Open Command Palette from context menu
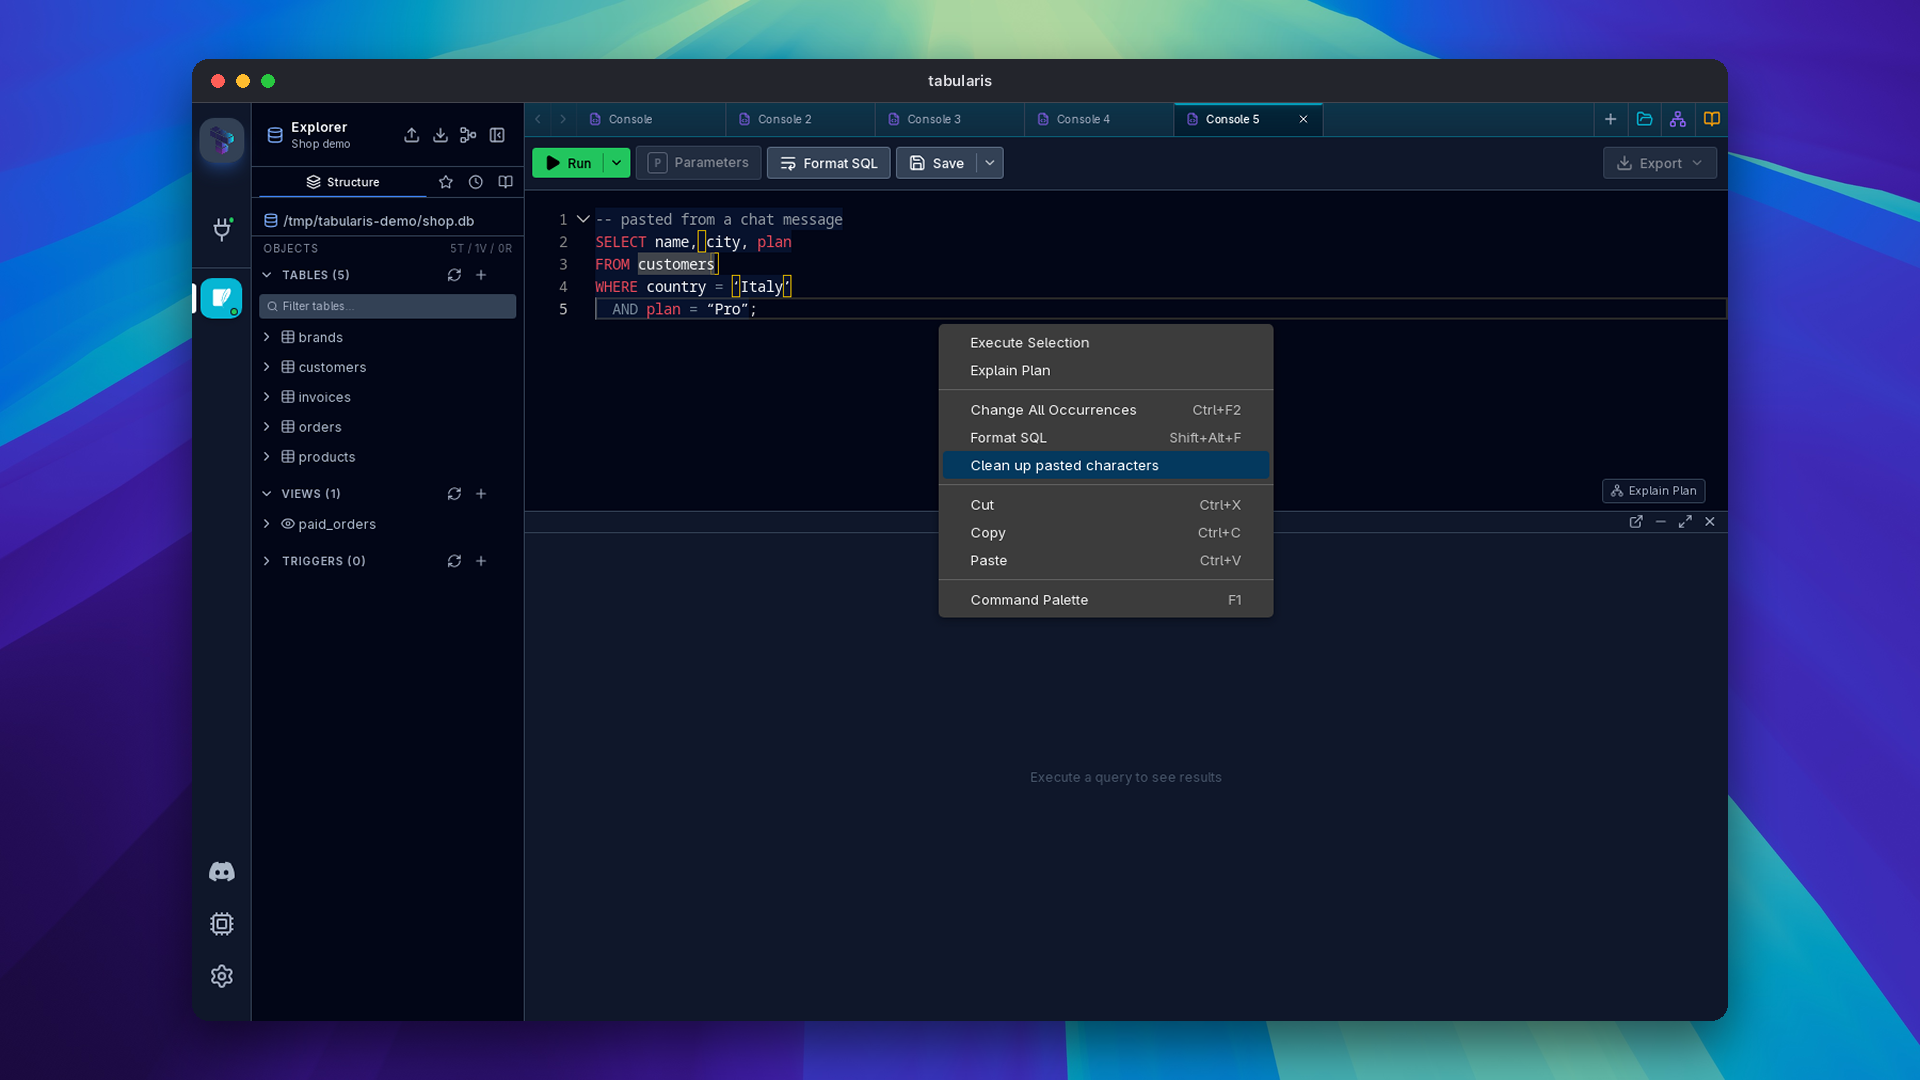 pos(1105,600)
